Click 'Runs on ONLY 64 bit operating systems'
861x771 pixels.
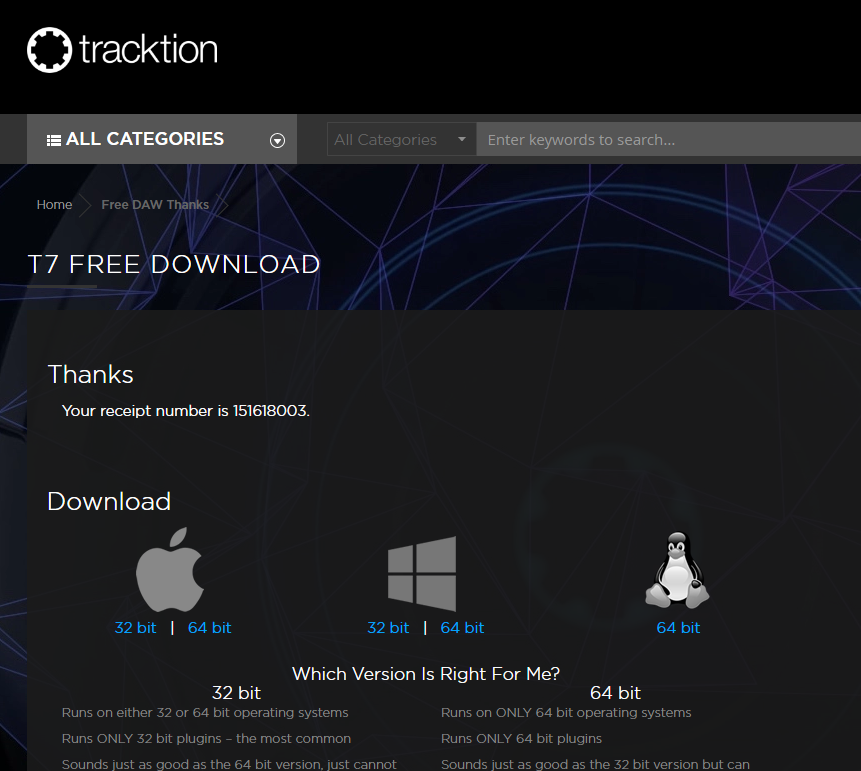[x=566, y=713]
